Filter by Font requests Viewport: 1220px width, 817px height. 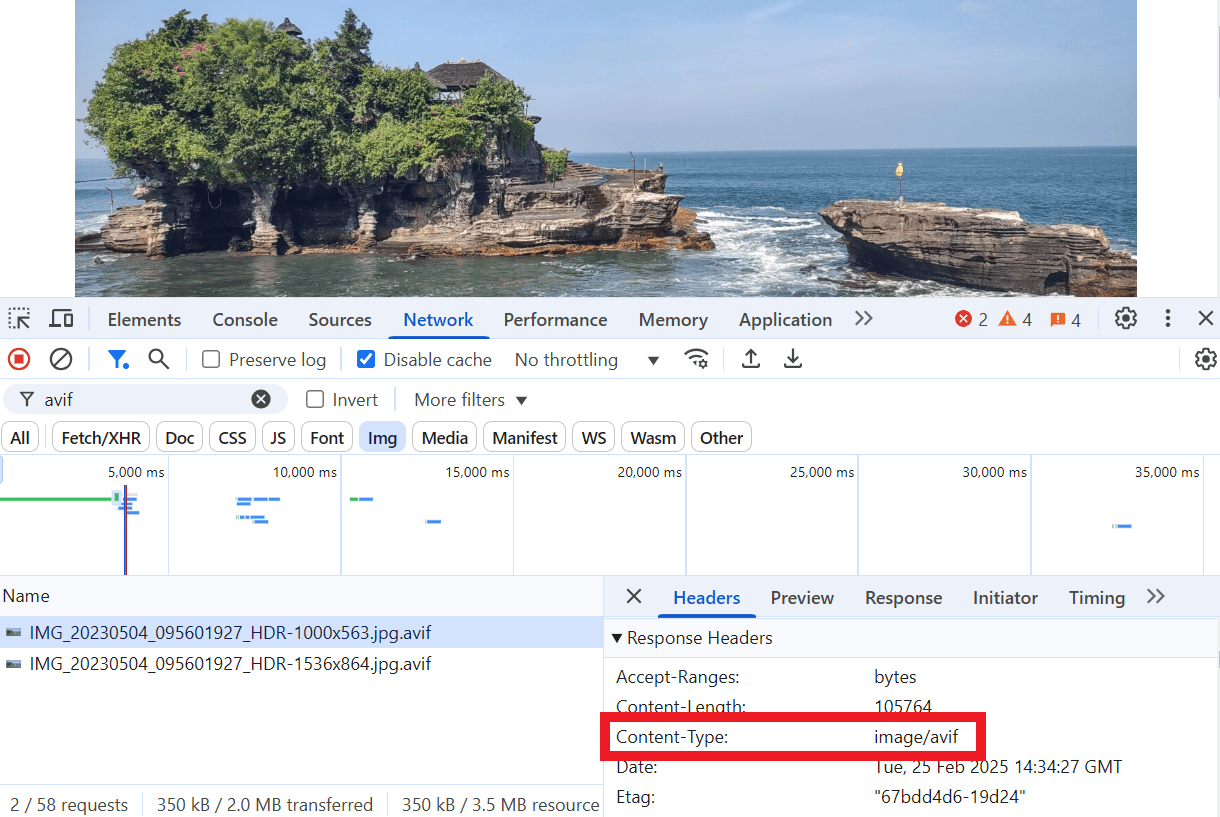[327, 438]
